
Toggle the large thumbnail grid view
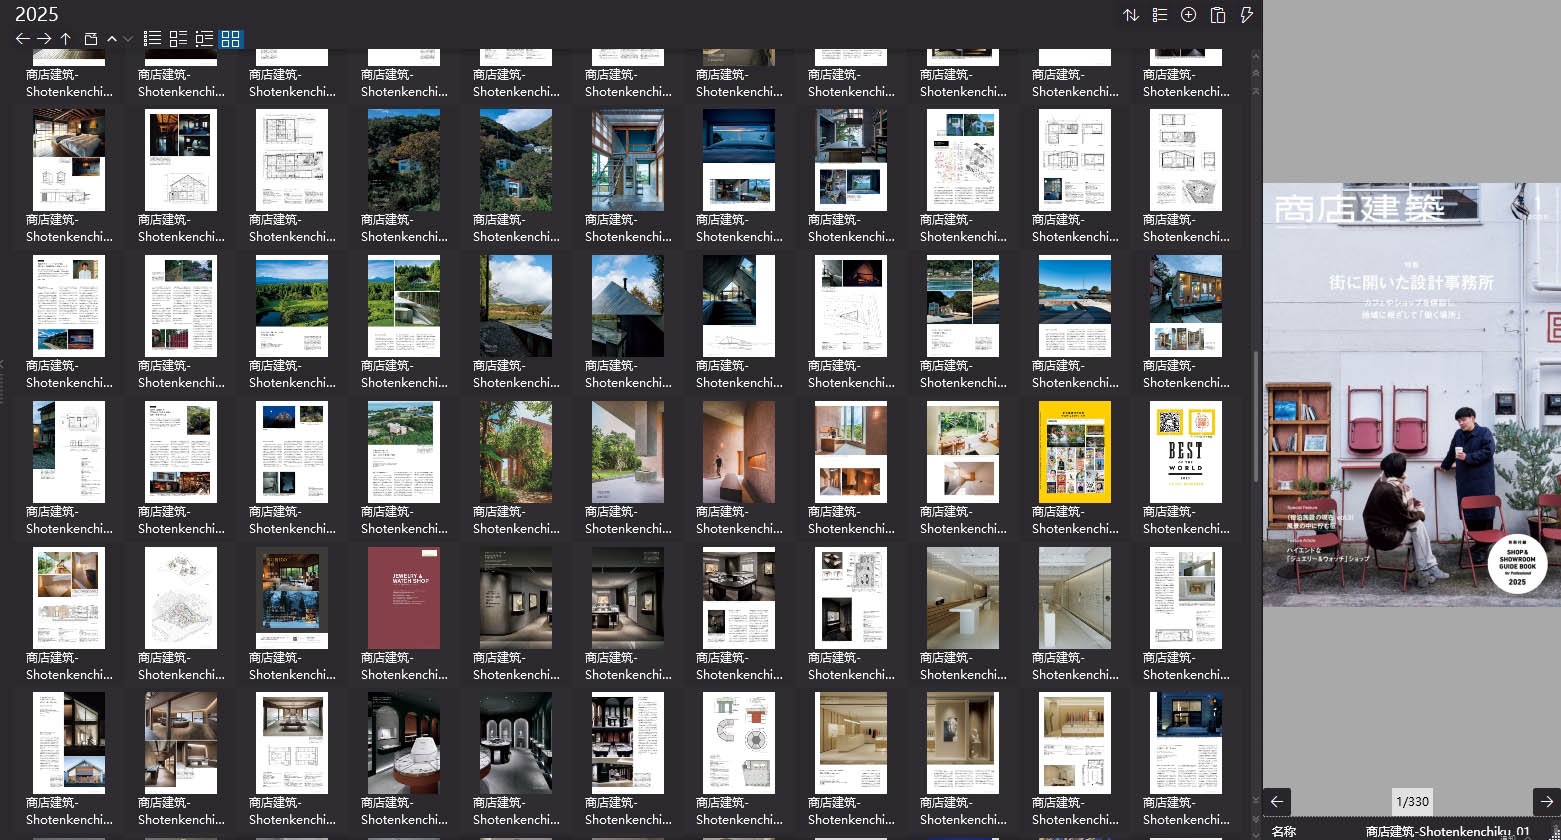231,39
